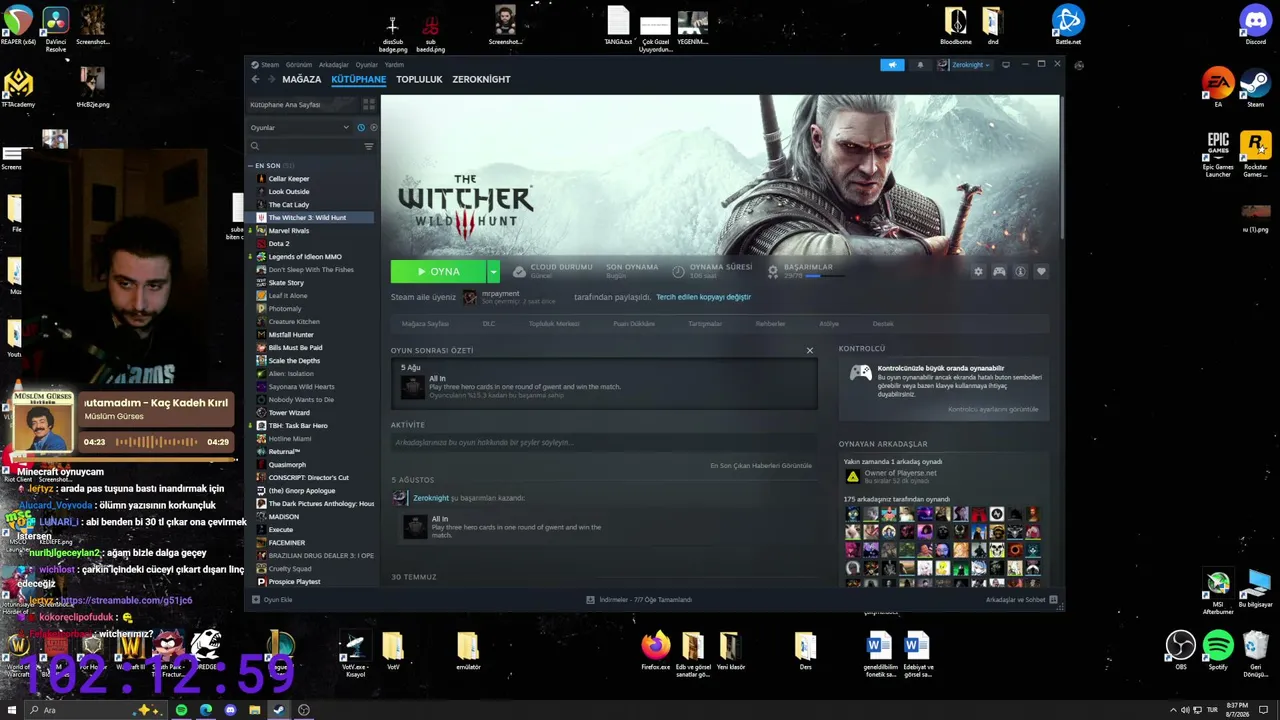1280x720 pixels.
Task: Open Steam announcements megaphone button
Action: pyautogui.click(x=892, y=65)
